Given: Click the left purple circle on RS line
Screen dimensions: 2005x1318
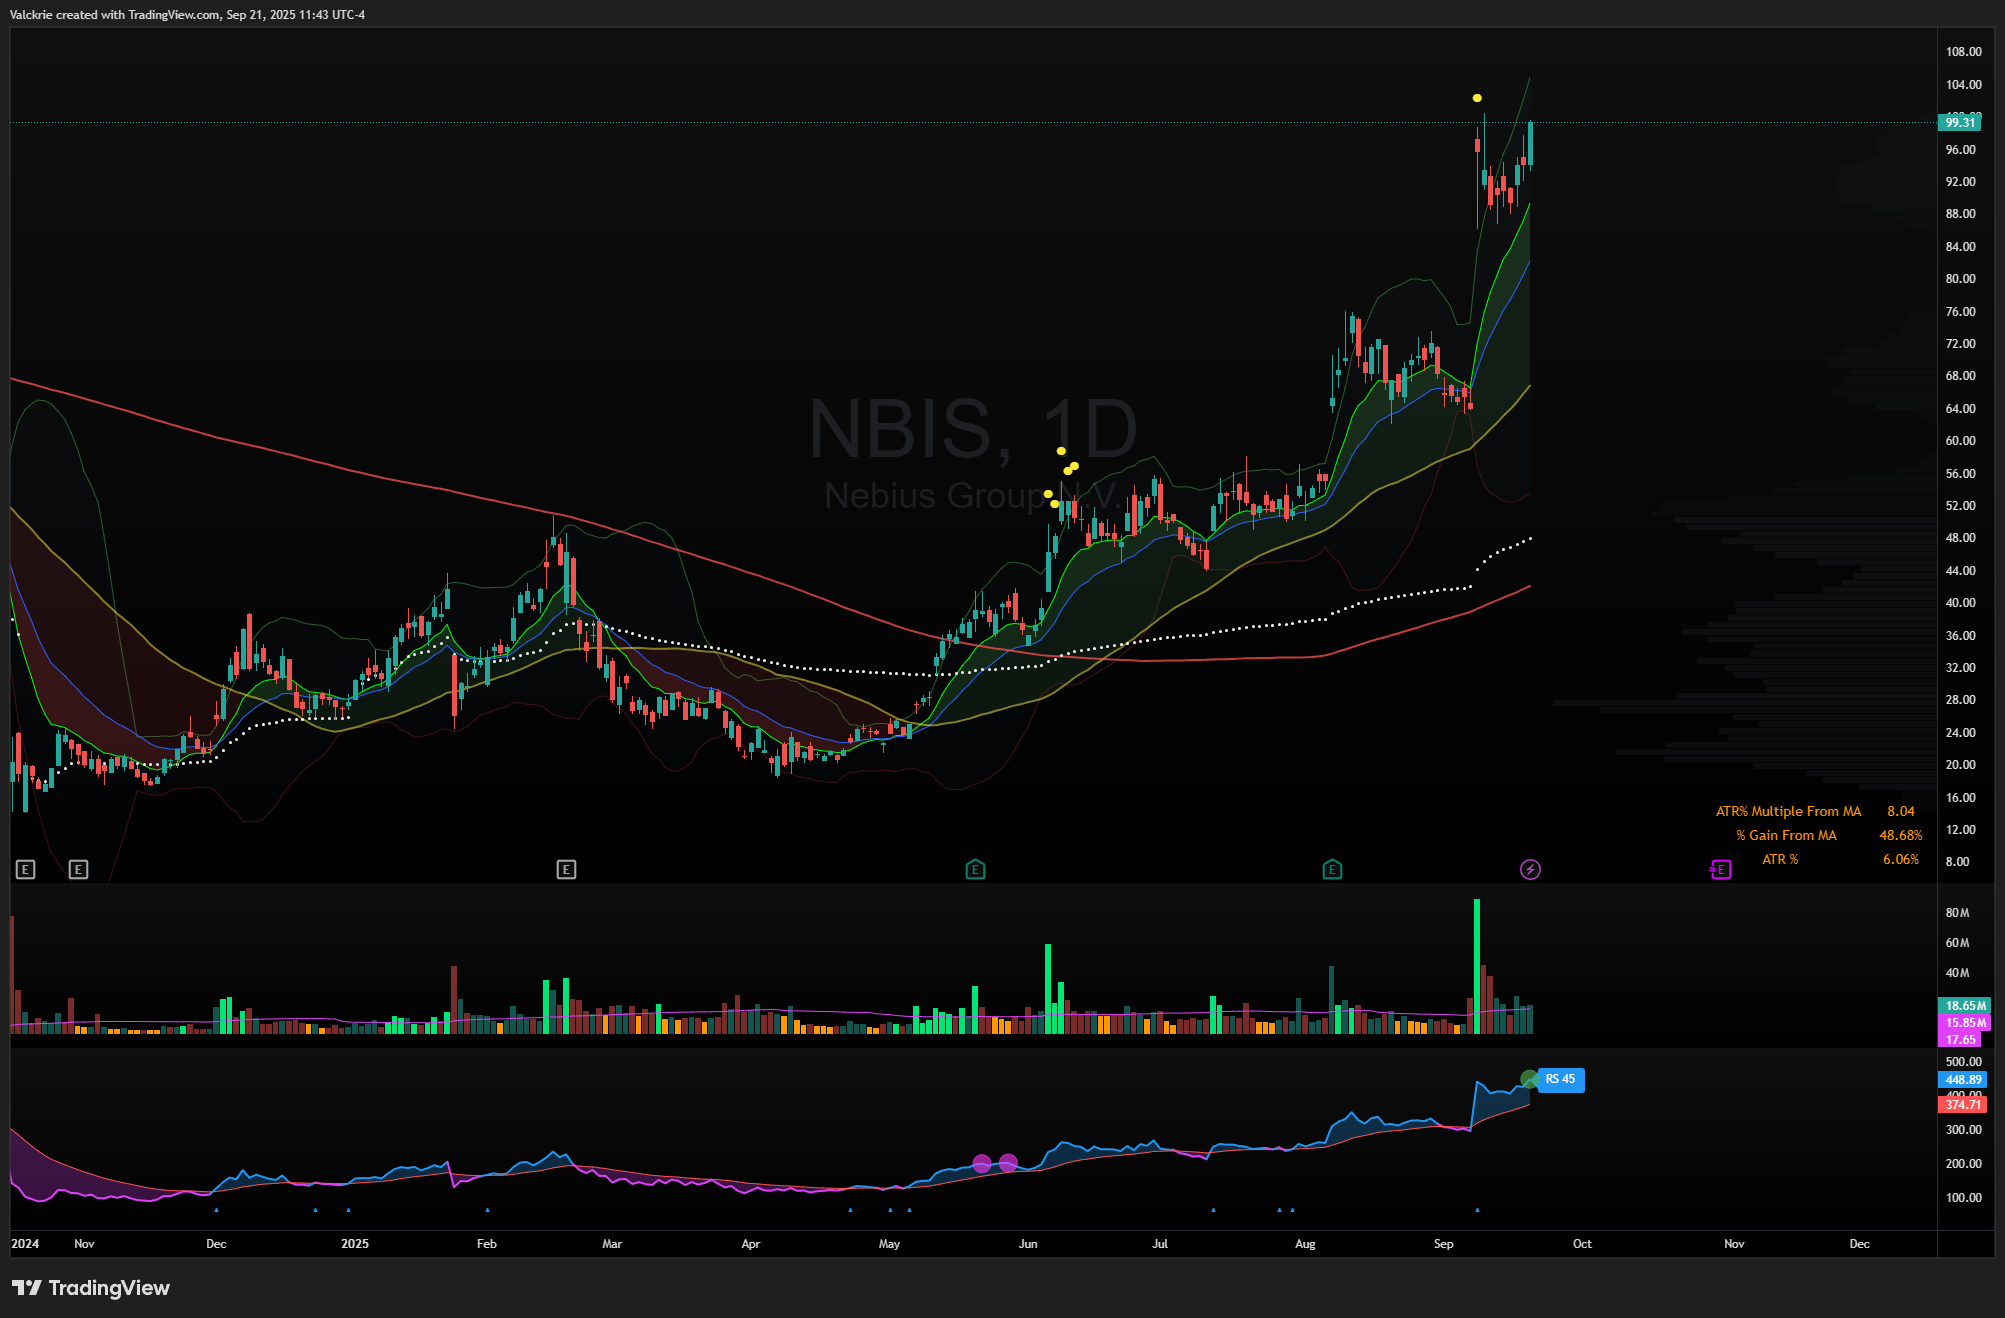Looking at the screenshot, I should tap(982, 1163).
